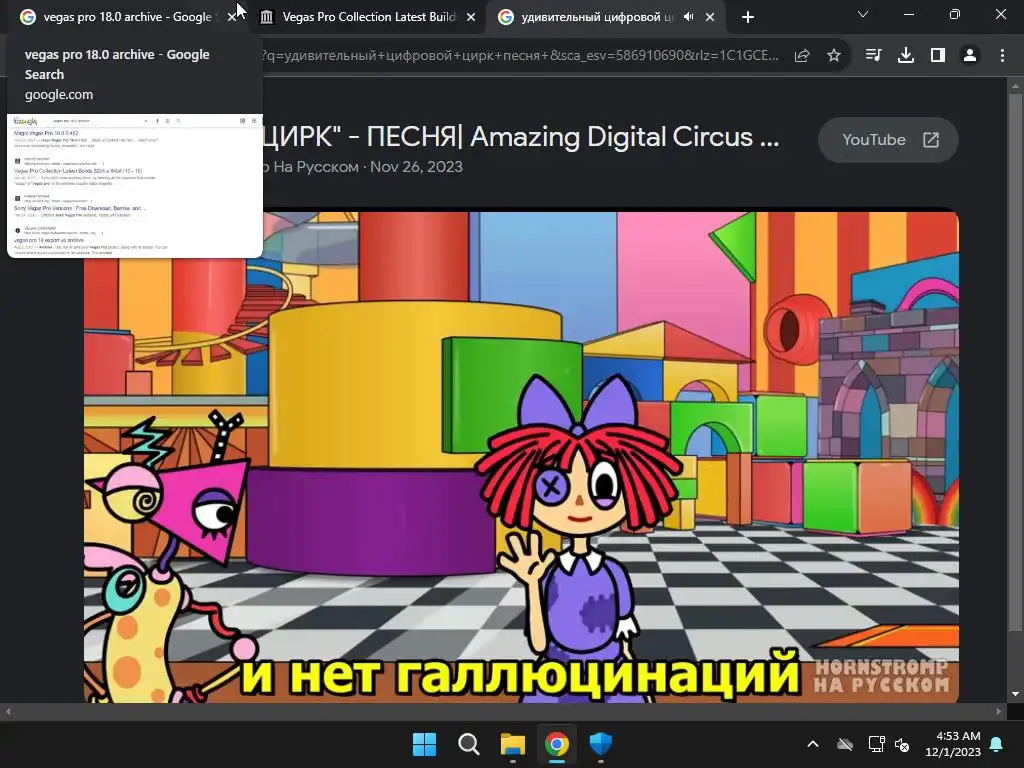Open Windows Security shield in taskbar
The width and height of the screenshot is (1024, 768).
(x=601, y=744)
